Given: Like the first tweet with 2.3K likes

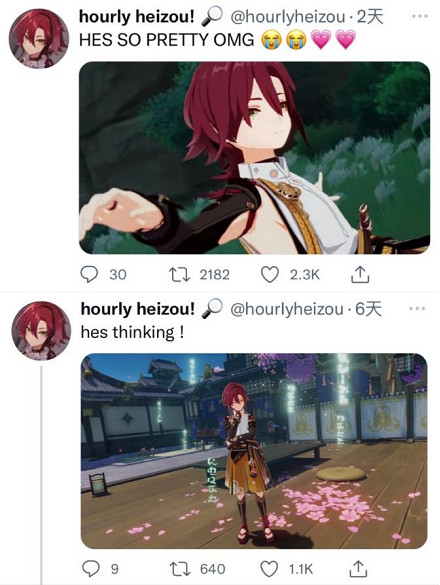Looking at the screenshot, I should [x=269, y=275].
